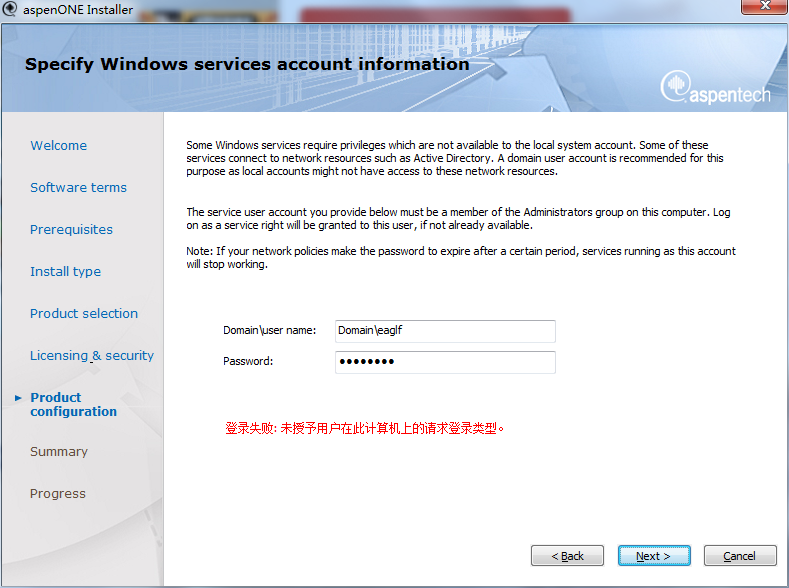Click the Summary step label
The height and width of the screenshot is (588, 789).
click(59, 452)
